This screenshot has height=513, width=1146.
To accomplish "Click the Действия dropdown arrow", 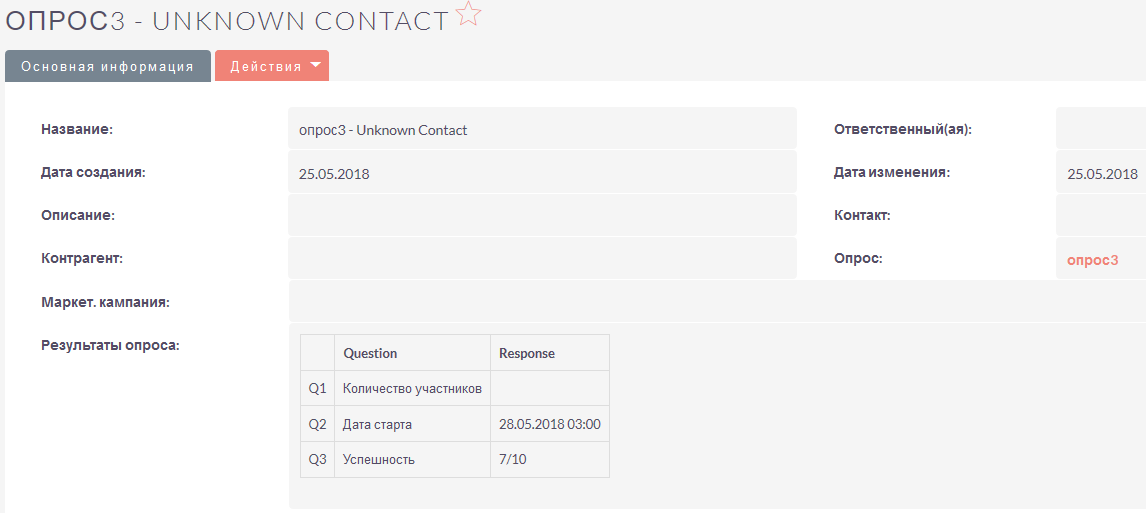I will point(315,66).
